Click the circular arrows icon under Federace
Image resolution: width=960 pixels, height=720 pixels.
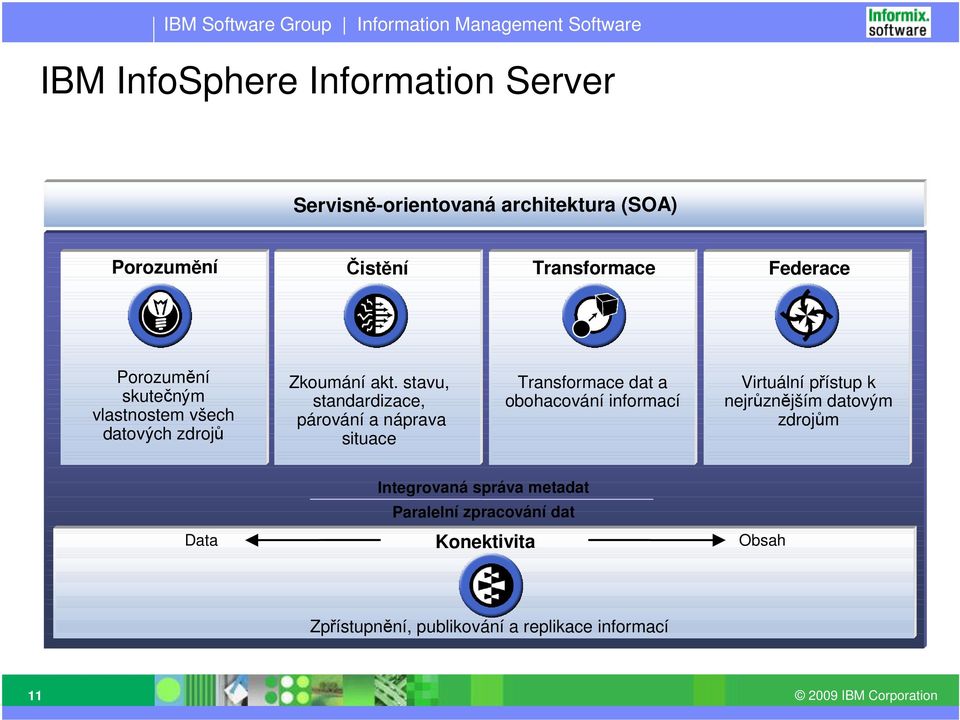(807, 316)
